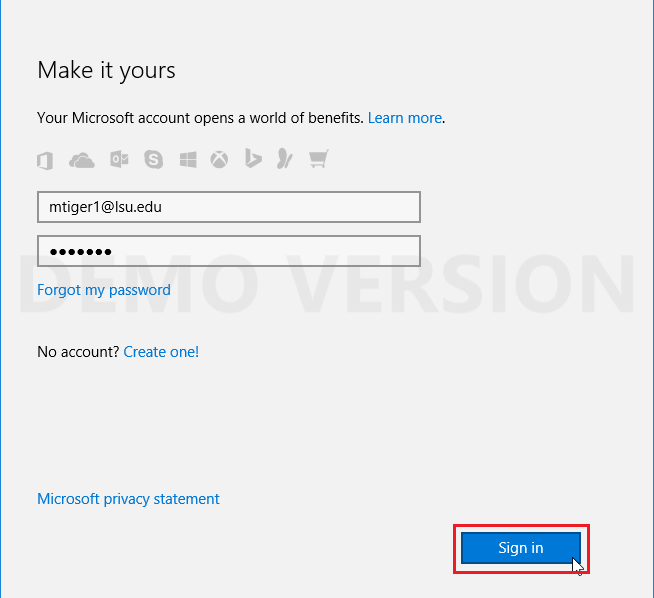Viewport: 654px width, 598px height.
Task: Click the 'No account?' text
Action: point(78,352)
